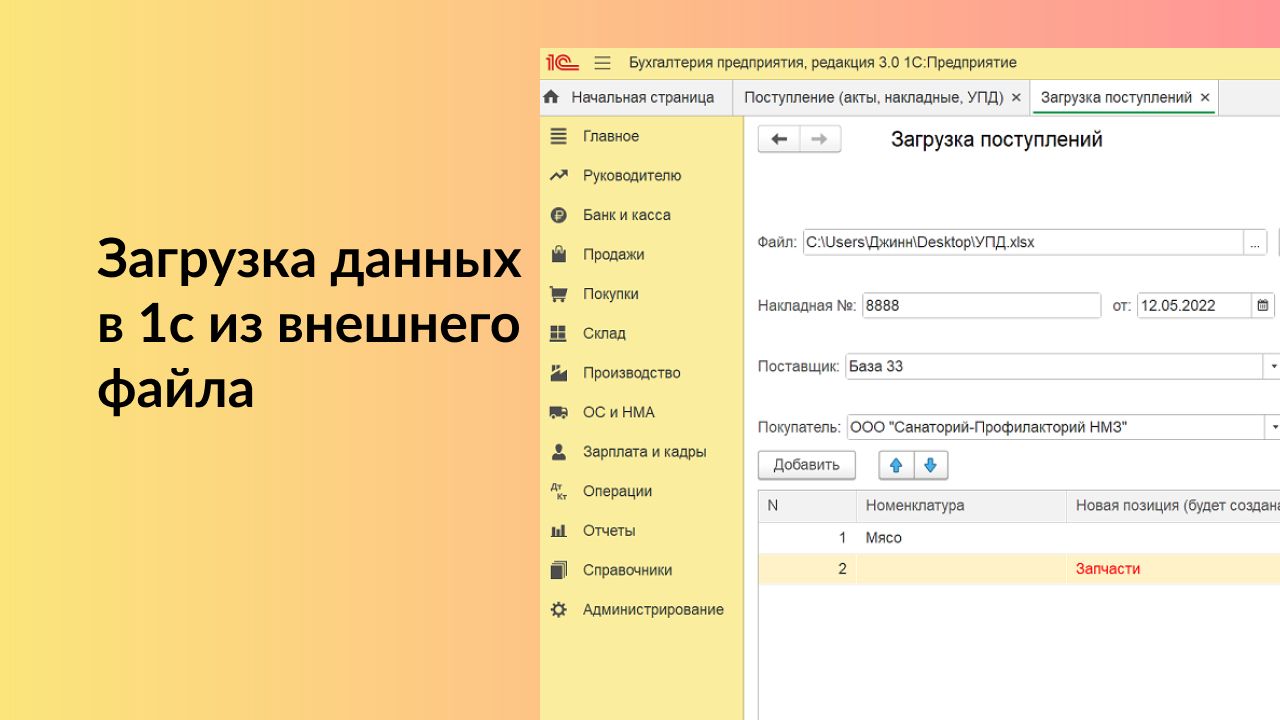This screenshot has width=1280, height=720.
Task: Click the home icon on Начальная страница
Action: tap(551, 98)
